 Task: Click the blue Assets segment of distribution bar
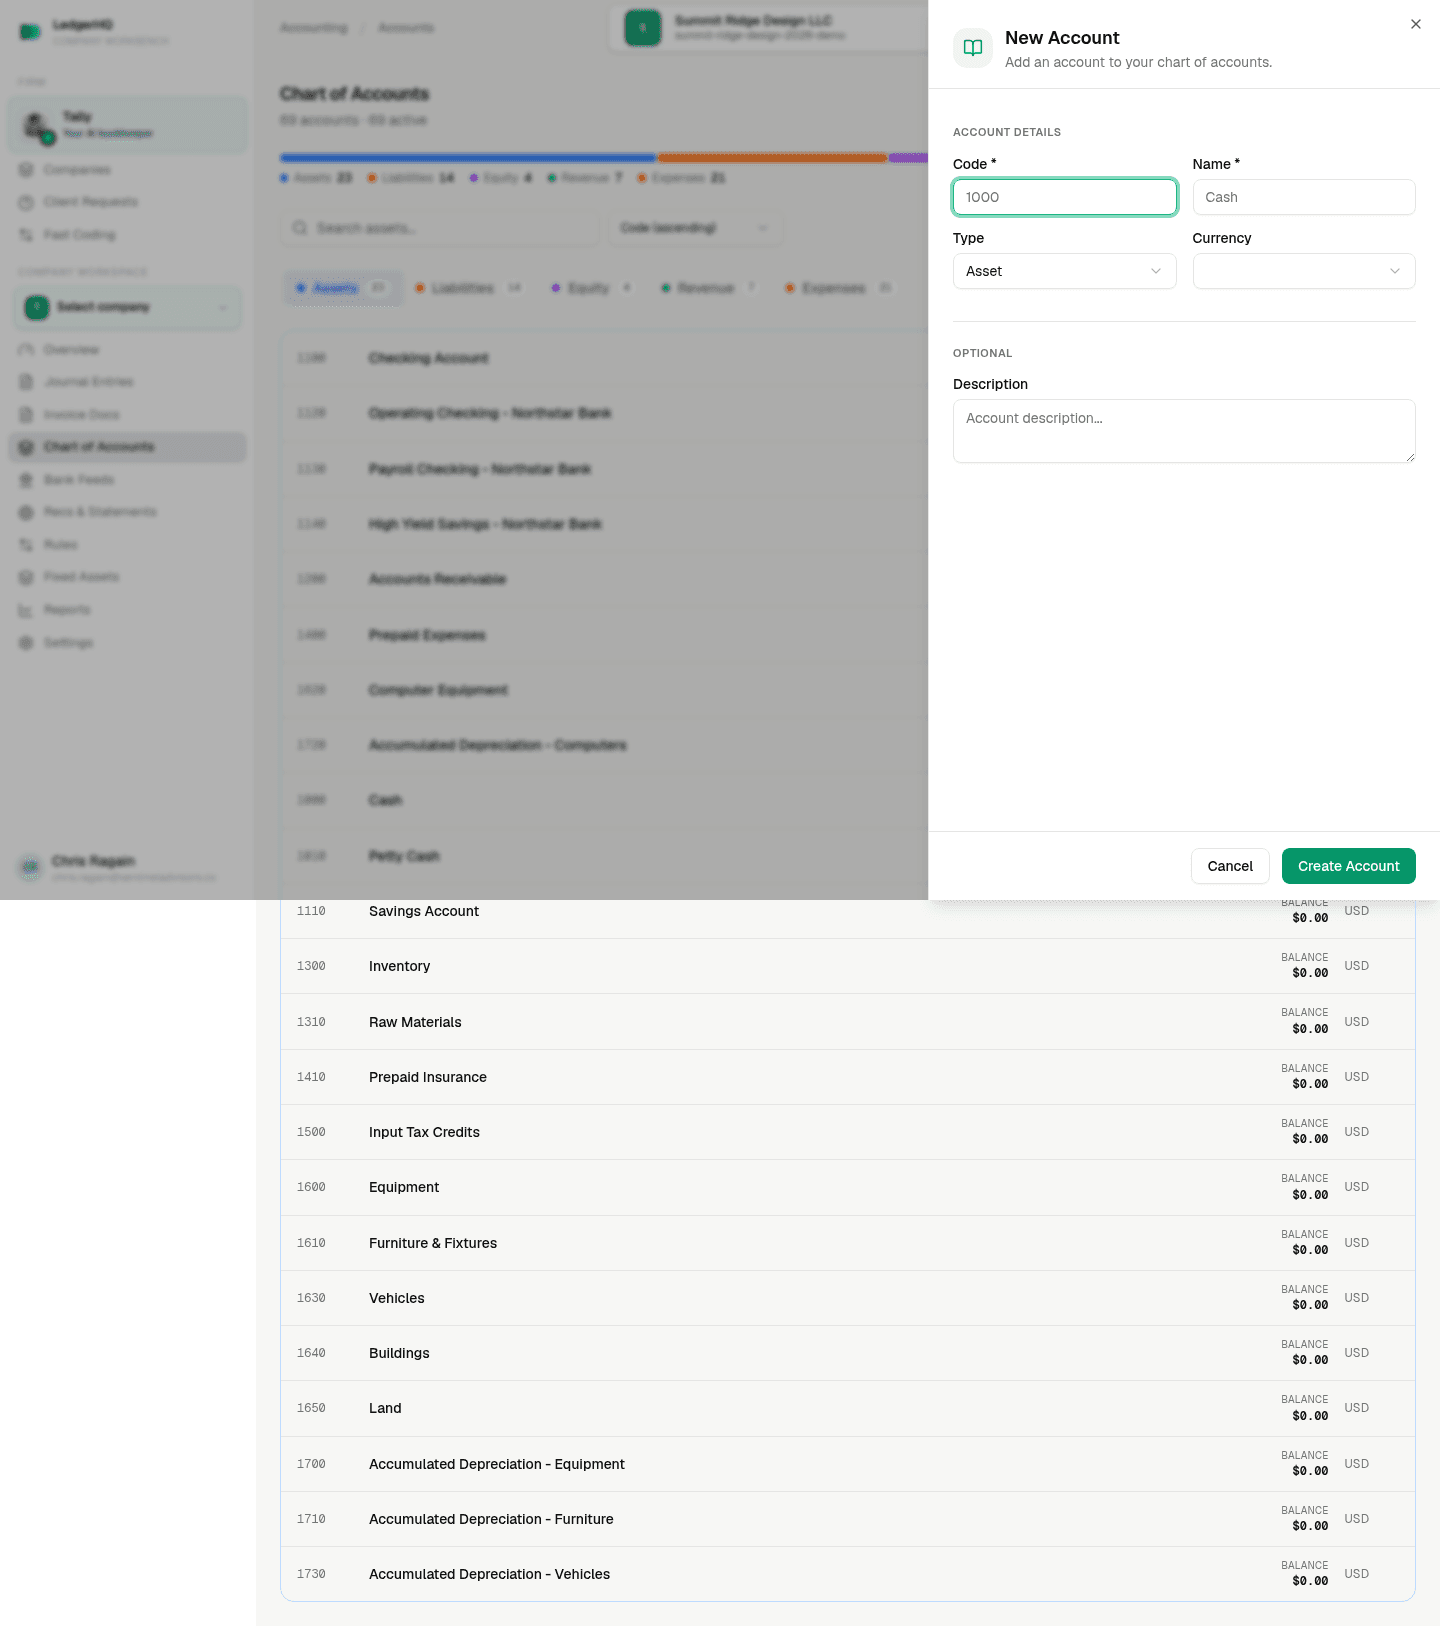468,158
